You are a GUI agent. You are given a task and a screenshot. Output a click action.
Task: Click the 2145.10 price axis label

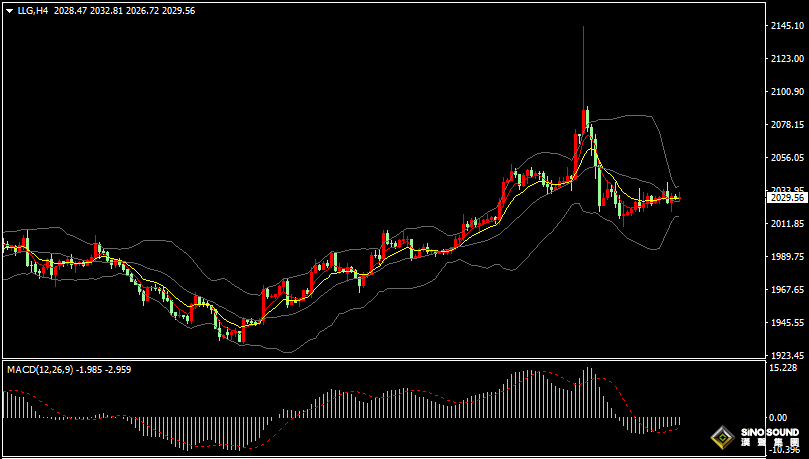coord(786,26)
